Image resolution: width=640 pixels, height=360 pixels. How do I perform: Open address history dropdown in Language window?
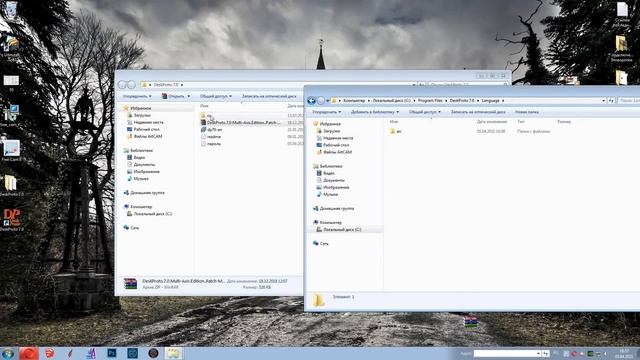tap(603, 100)
